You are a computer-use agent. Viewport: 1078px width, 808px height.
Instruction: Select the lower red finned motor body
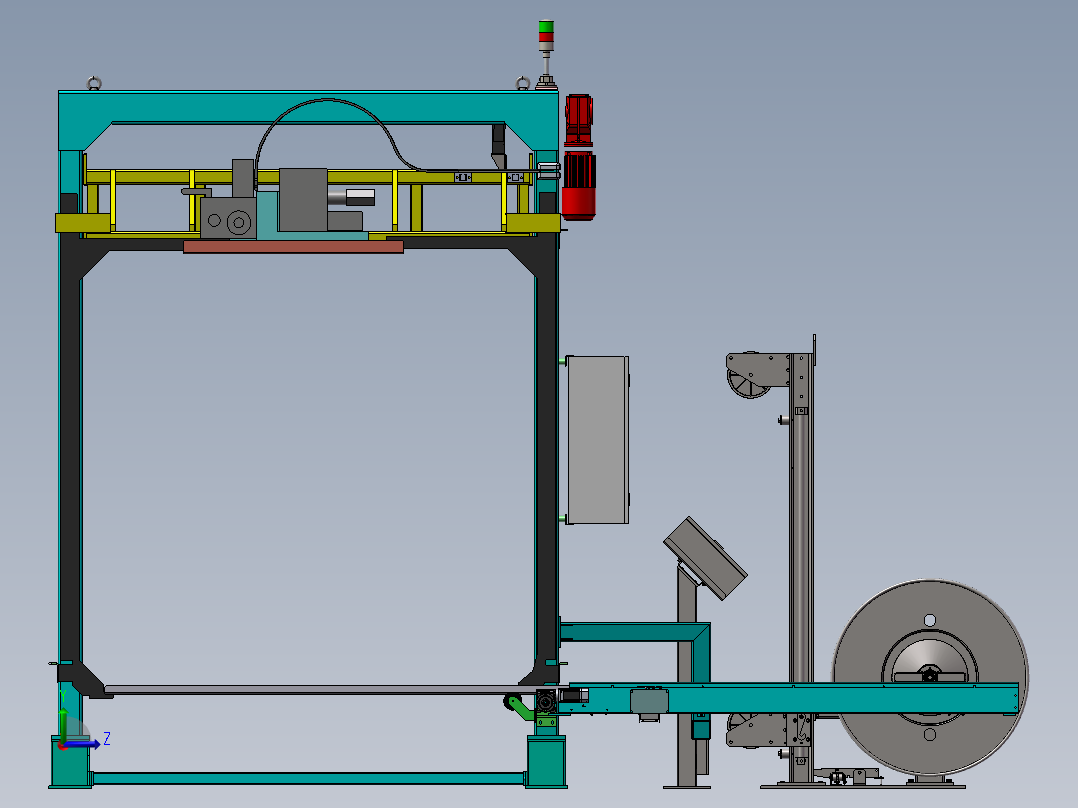[x=578, y=186]
